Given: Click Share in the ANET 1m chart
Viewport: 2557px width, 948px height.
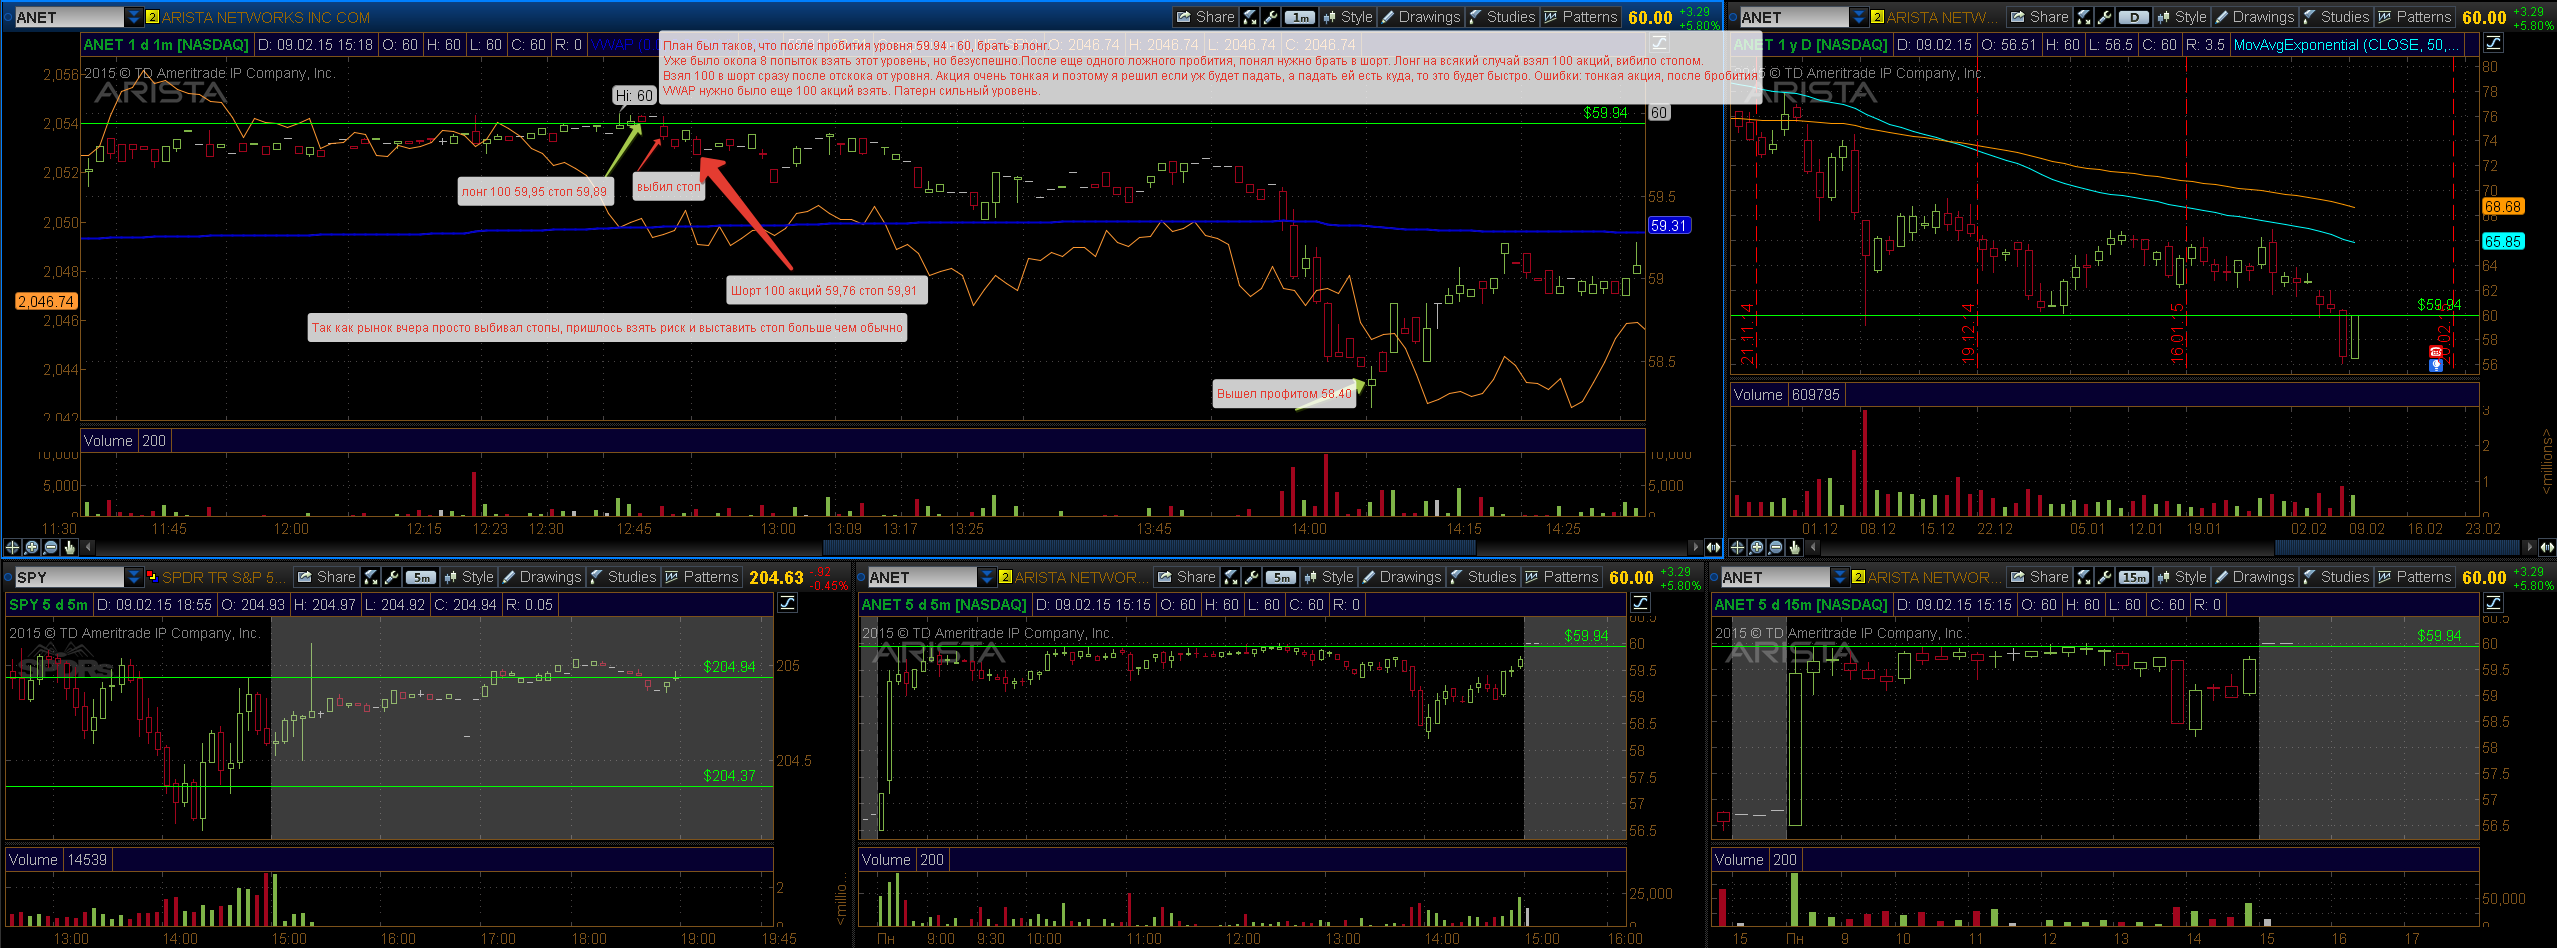Looking at the screenshot, I should point(1205,17).
